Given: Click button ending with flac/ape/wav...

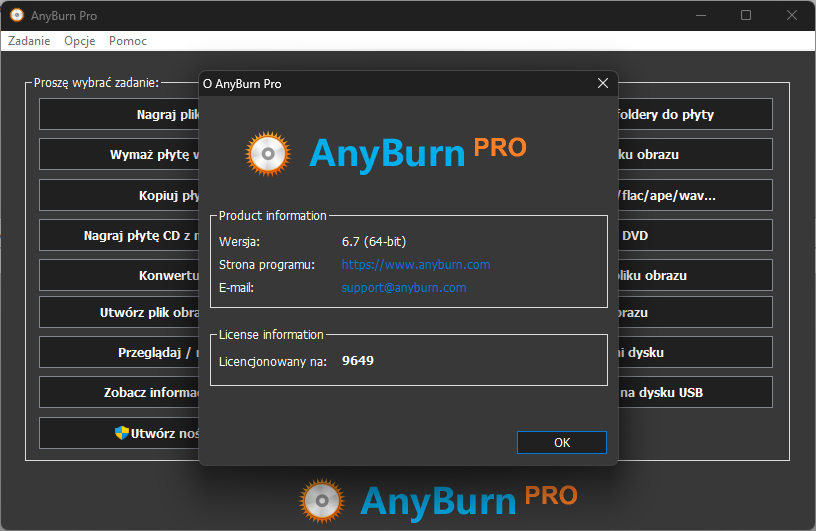Looking at the screenshot, I should pyautogui.click(x=695, y=195).
